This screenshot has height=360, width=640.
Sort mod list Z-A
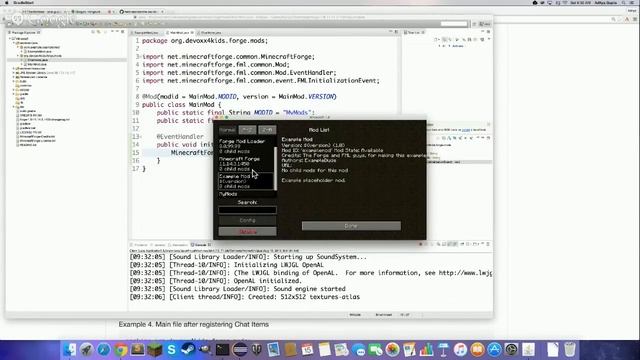[x=267, y=130]
